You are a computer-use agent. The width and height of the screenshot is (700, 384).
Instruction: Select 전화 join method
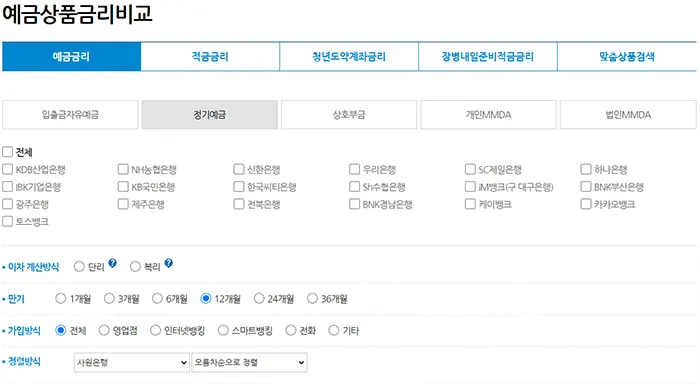[x=291, y=330]
